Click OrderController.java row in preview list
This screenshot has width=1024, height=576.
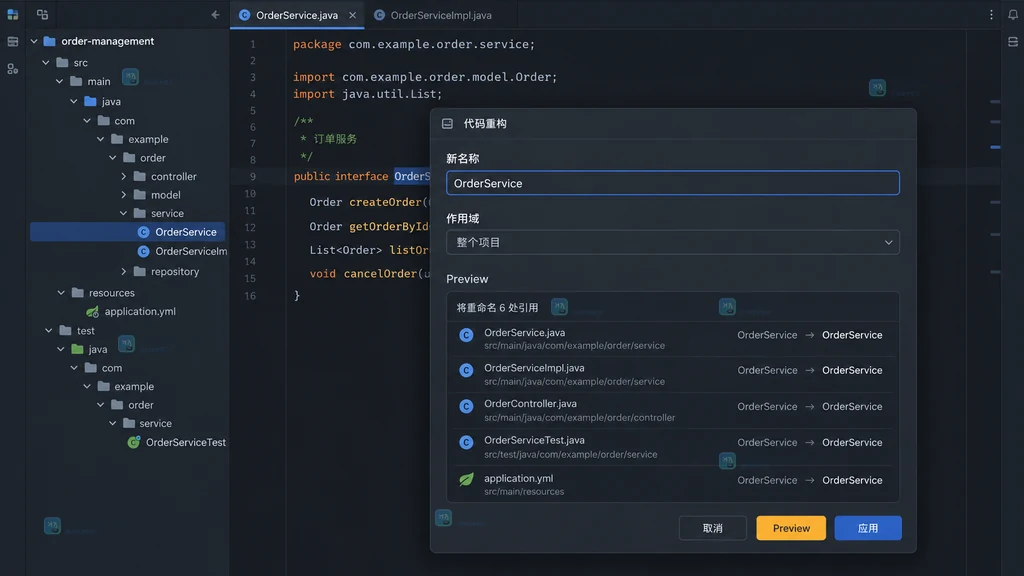pos(673,411)
